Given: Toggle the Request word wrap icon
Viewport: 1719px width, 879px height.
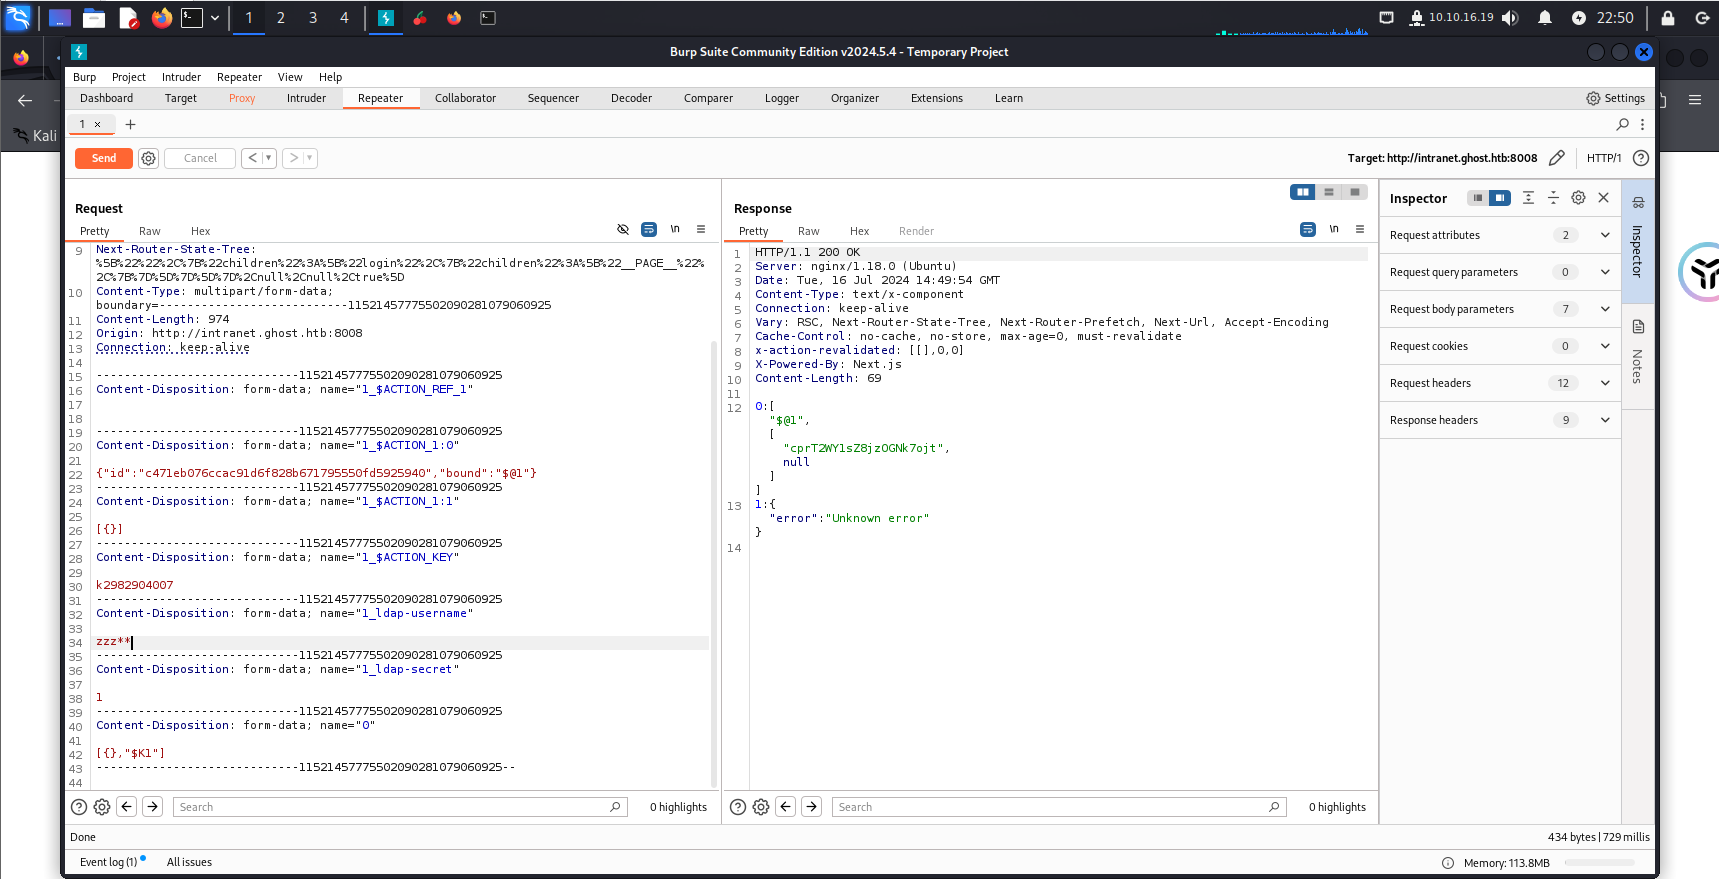Looking at the screenshot, I should (x=649, y=230).
